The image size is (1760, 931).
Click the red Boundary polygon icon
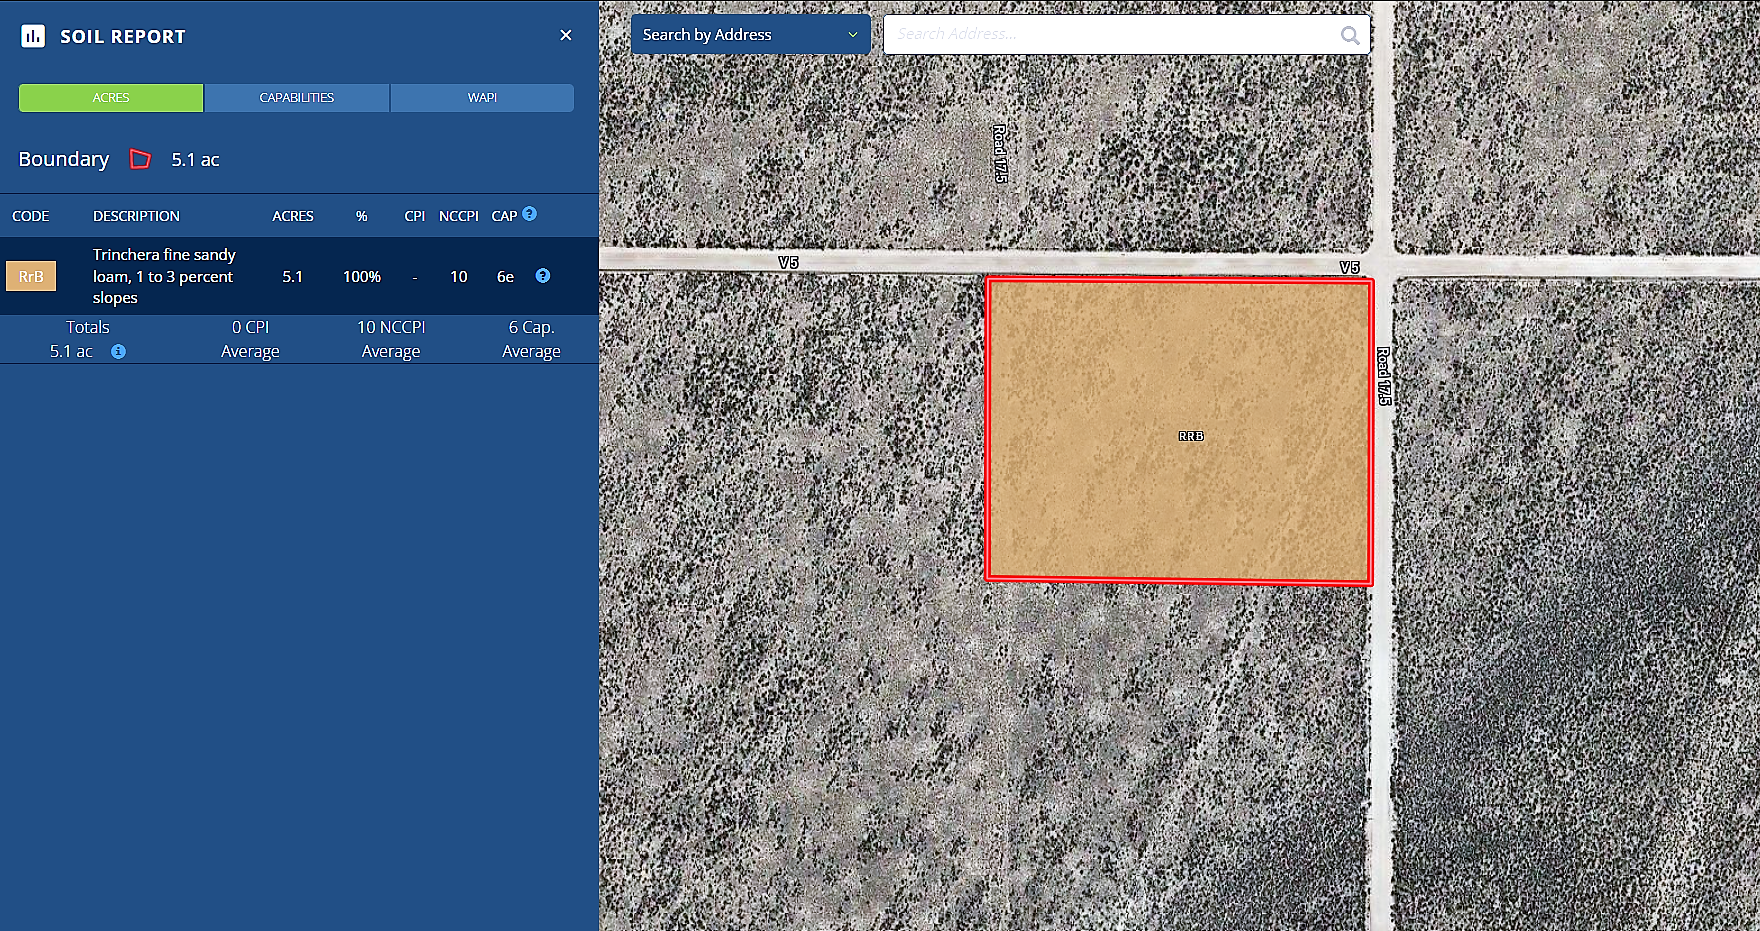[x=140, y=159]
